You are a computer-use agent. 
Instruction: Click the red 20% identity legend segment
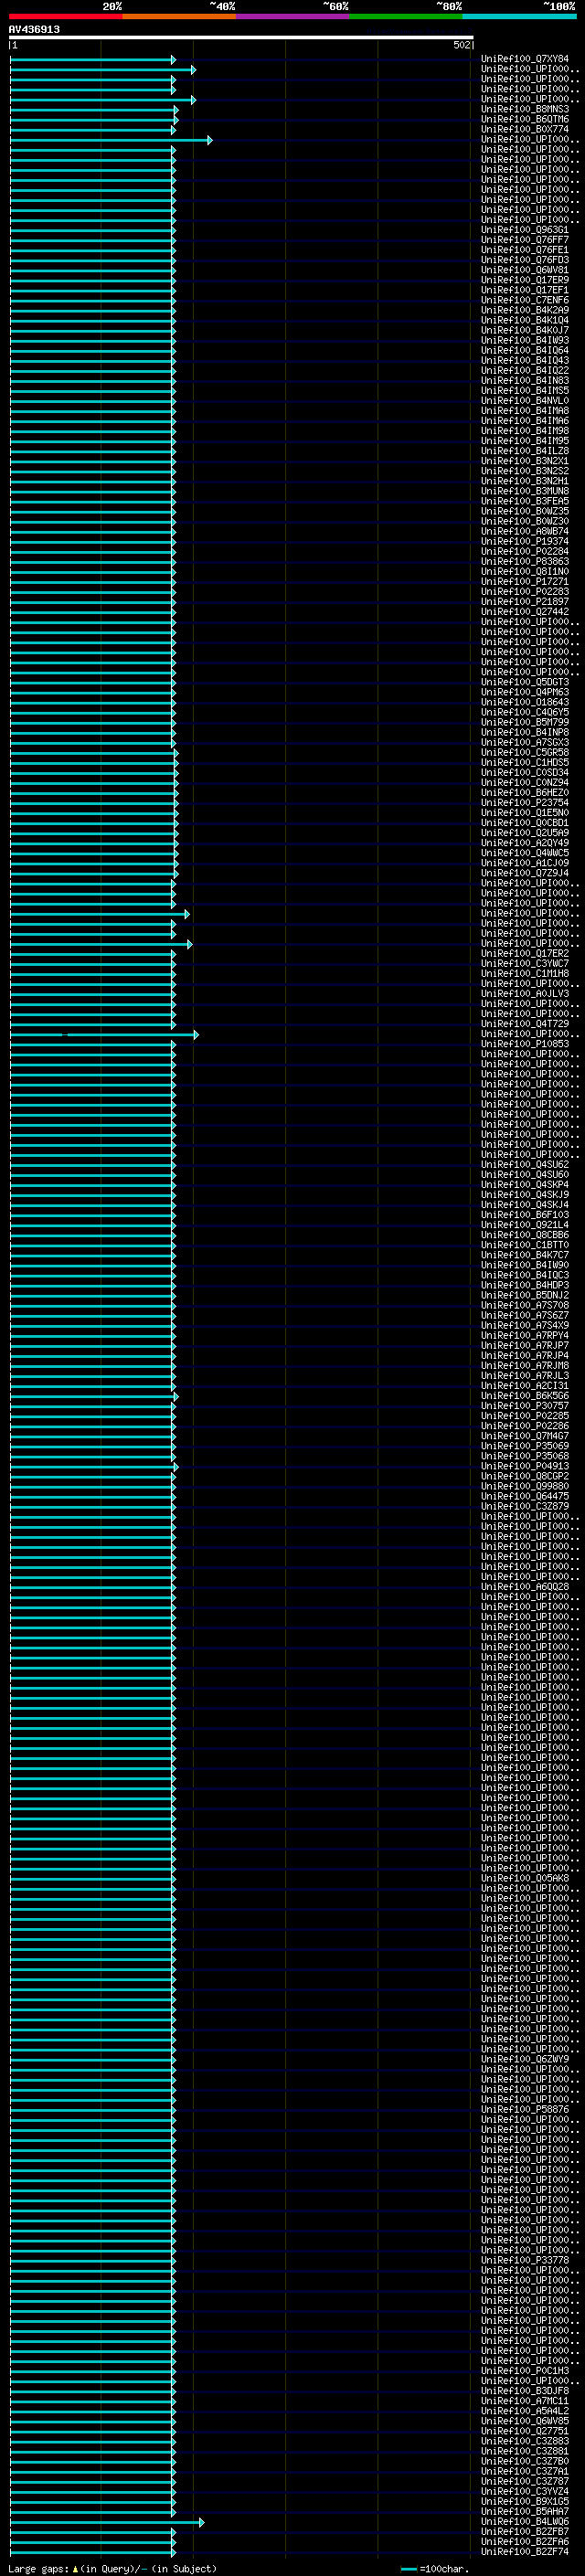[x=66, y=16]
